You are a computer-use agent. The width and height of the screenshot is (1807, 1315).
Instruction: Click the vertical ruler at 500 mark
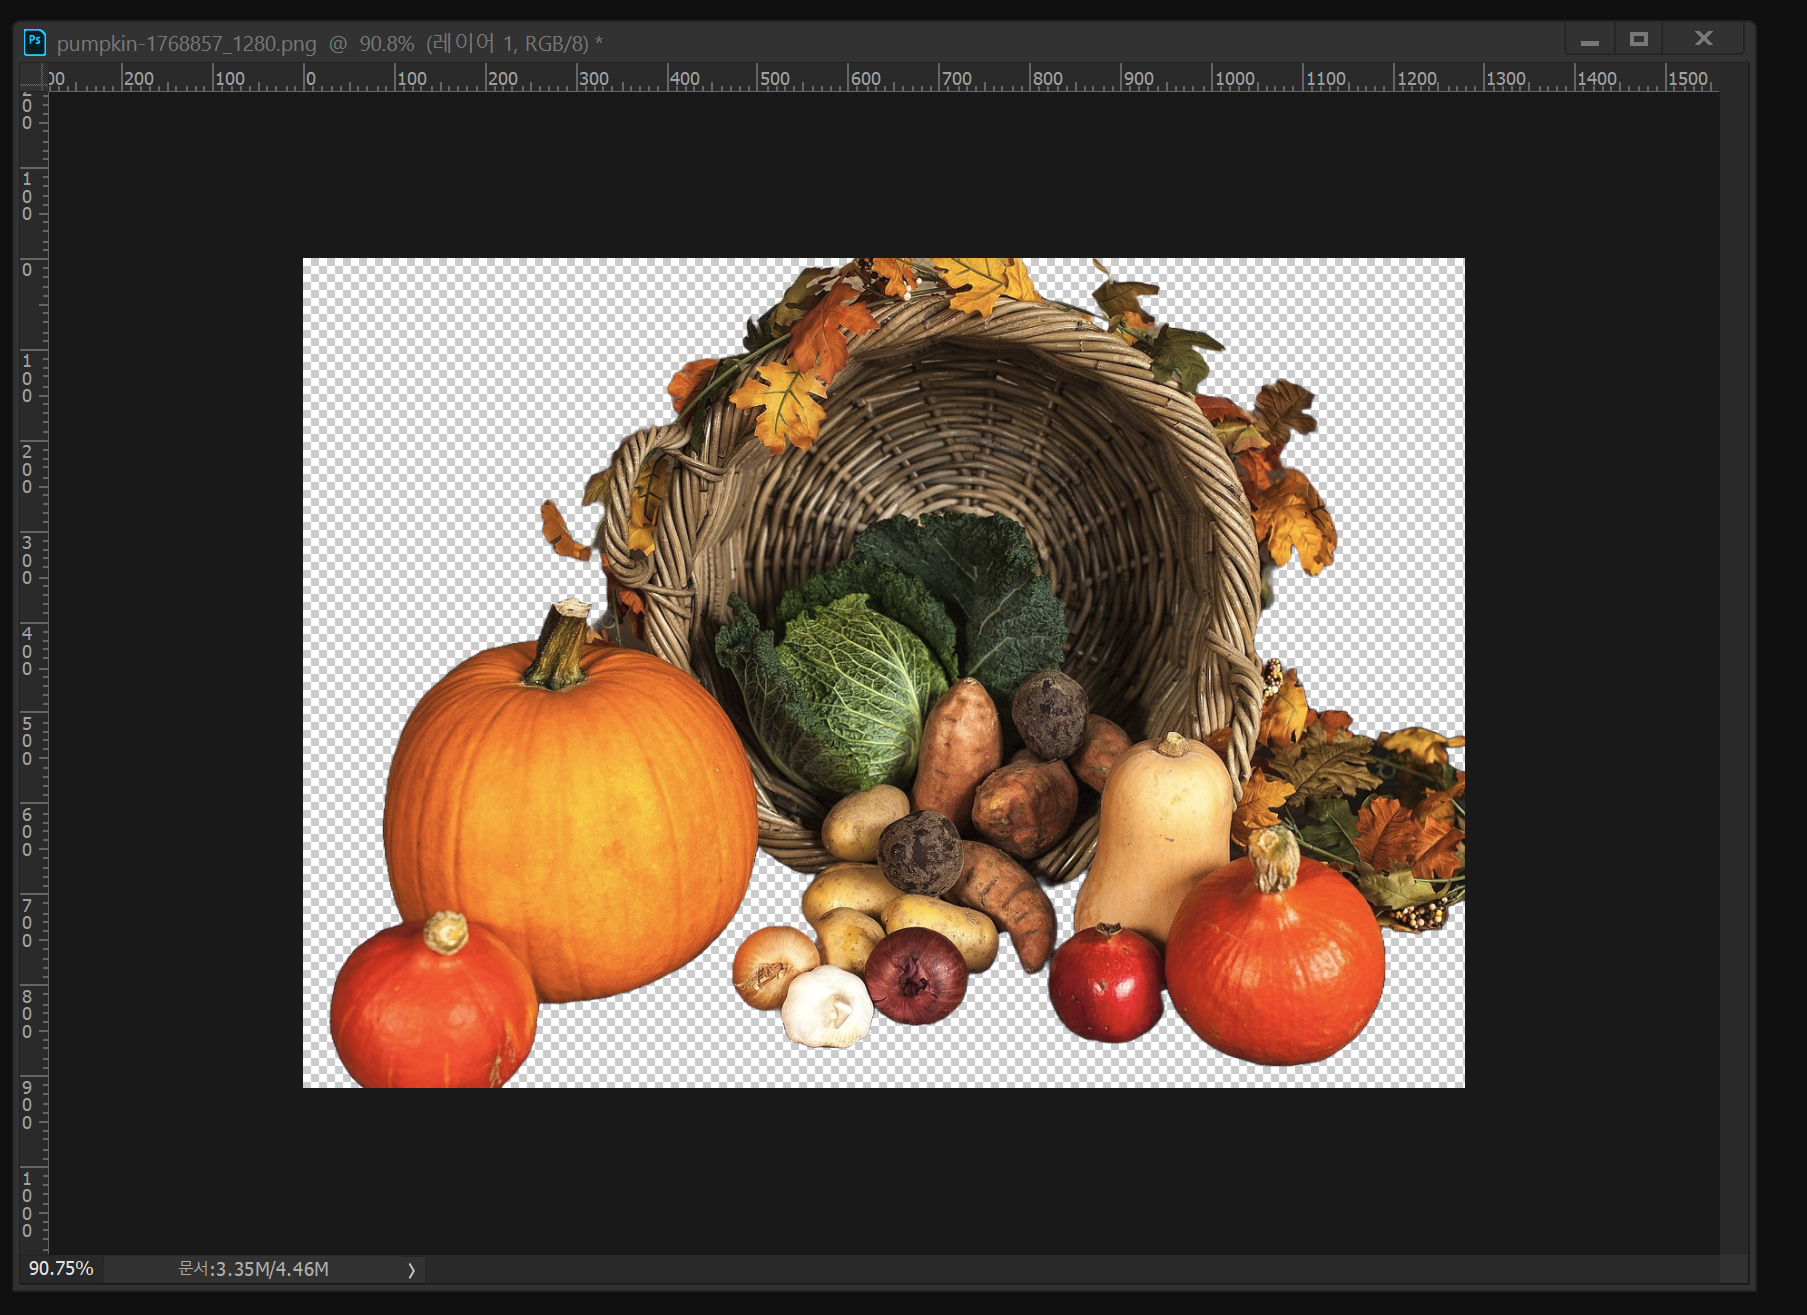click(27, 740)
